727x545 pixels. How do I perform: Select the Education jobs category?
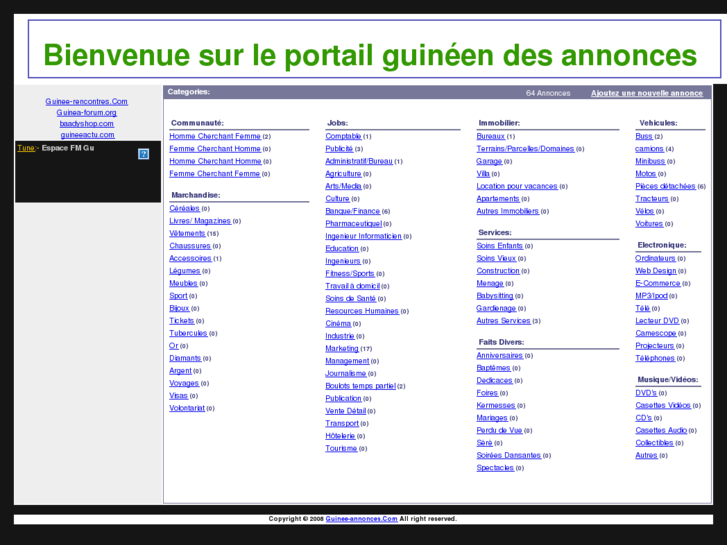342,249
